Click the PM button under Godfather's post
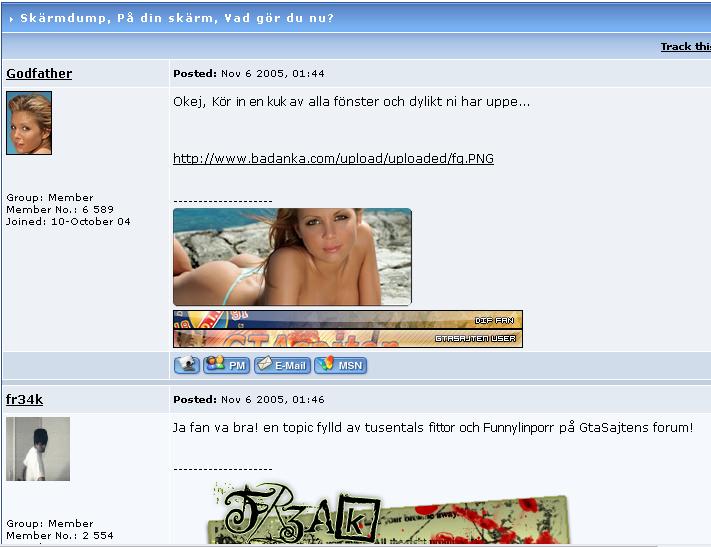This screenshot has width=711, height=547. tap(226, 365)
